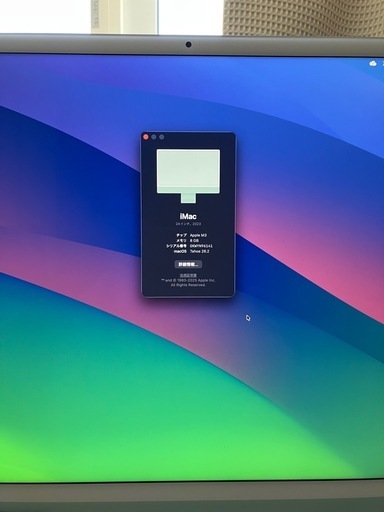Click the "macOS" row label

click(180, 251)
